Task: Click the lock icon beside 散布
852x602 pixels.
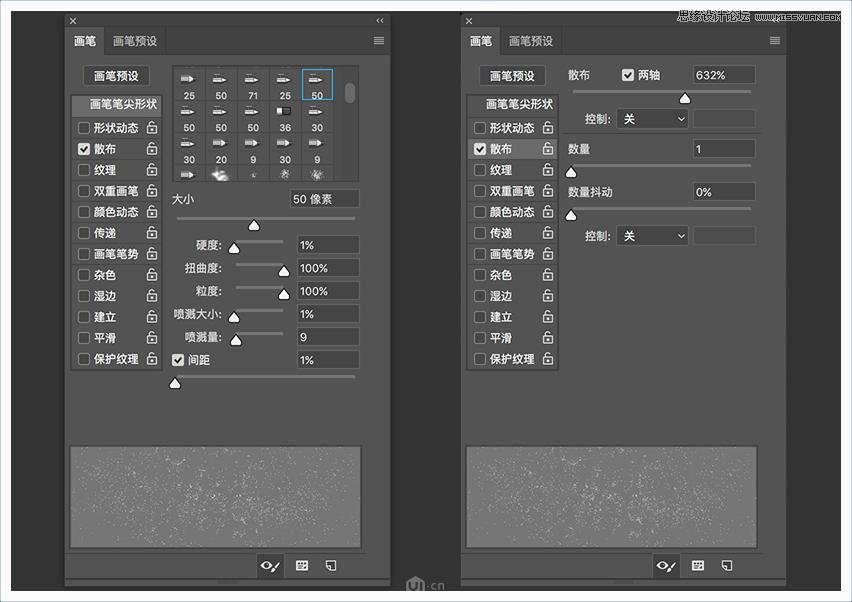Action: click(151, 149)
